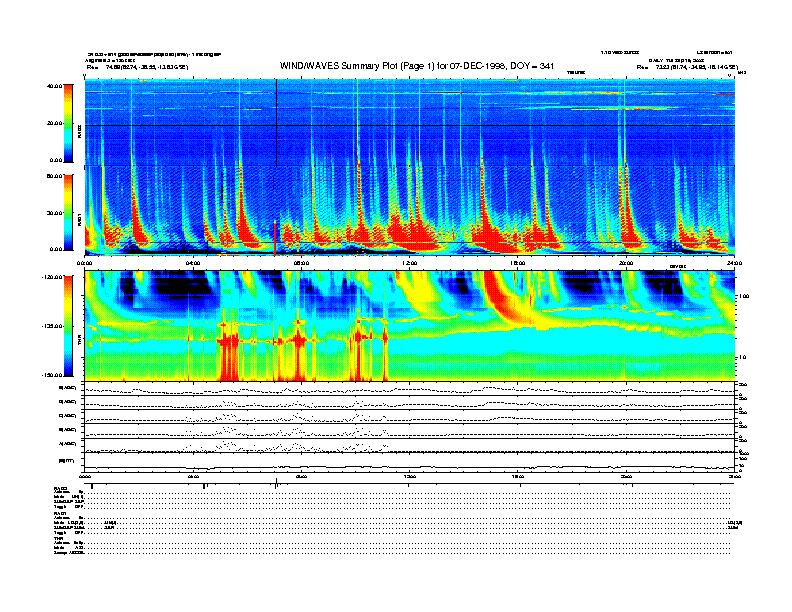The image size is (792, 612).
Task: Click the 04:00 label on the bottom time axis
Action: coord(193,476)
